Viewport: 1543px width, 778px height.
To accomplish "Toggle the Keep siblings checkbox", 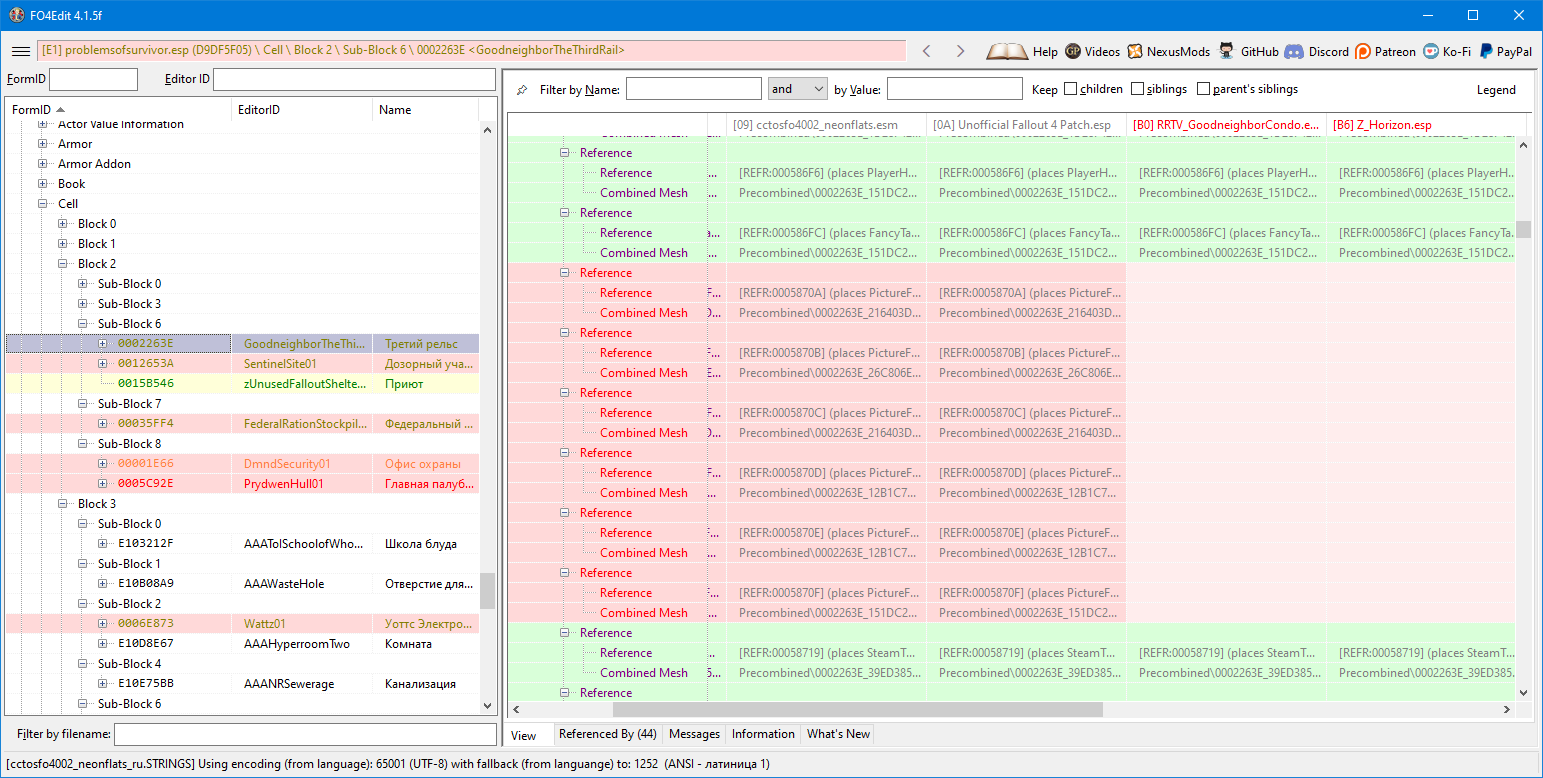I will click(x=1137, y=89).
